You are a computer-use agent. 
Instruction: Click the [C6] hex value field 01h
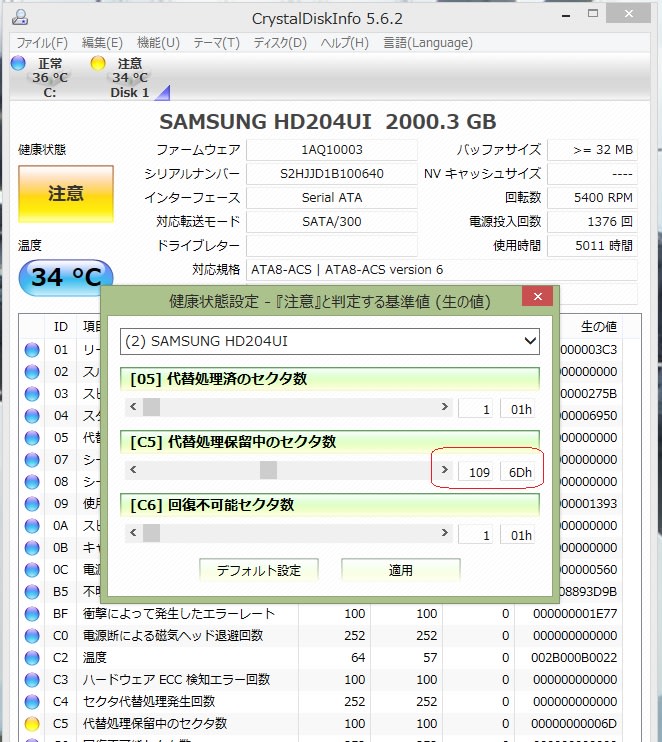(x=518, y=535)
